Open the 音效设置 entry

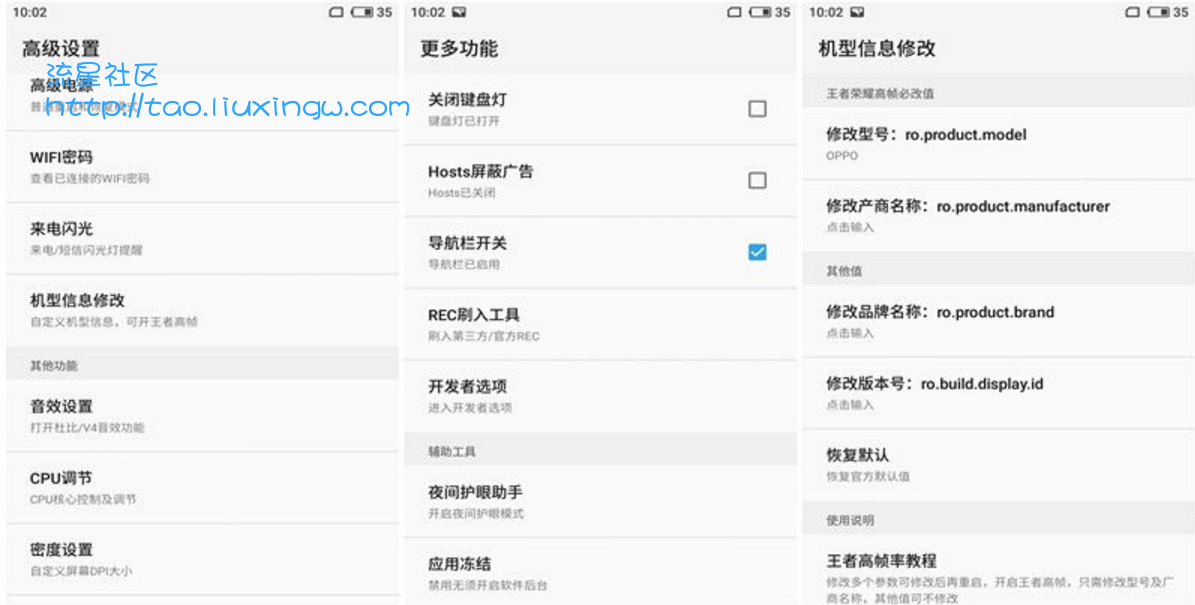[202, 416]
